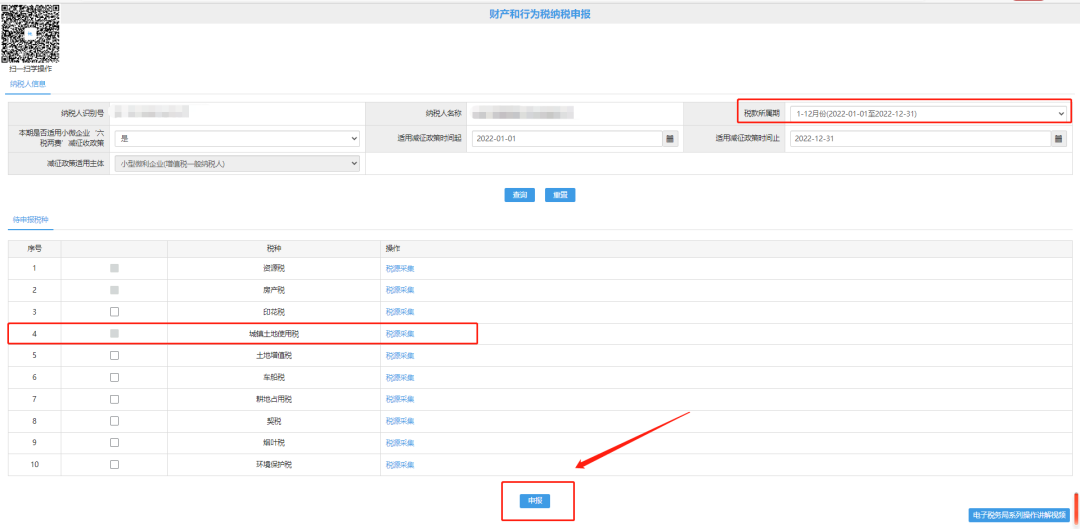Viewport: 1080px width, 529px height.
Task: Click the 2022-01-01 start date field
Action: pos(565,139)
